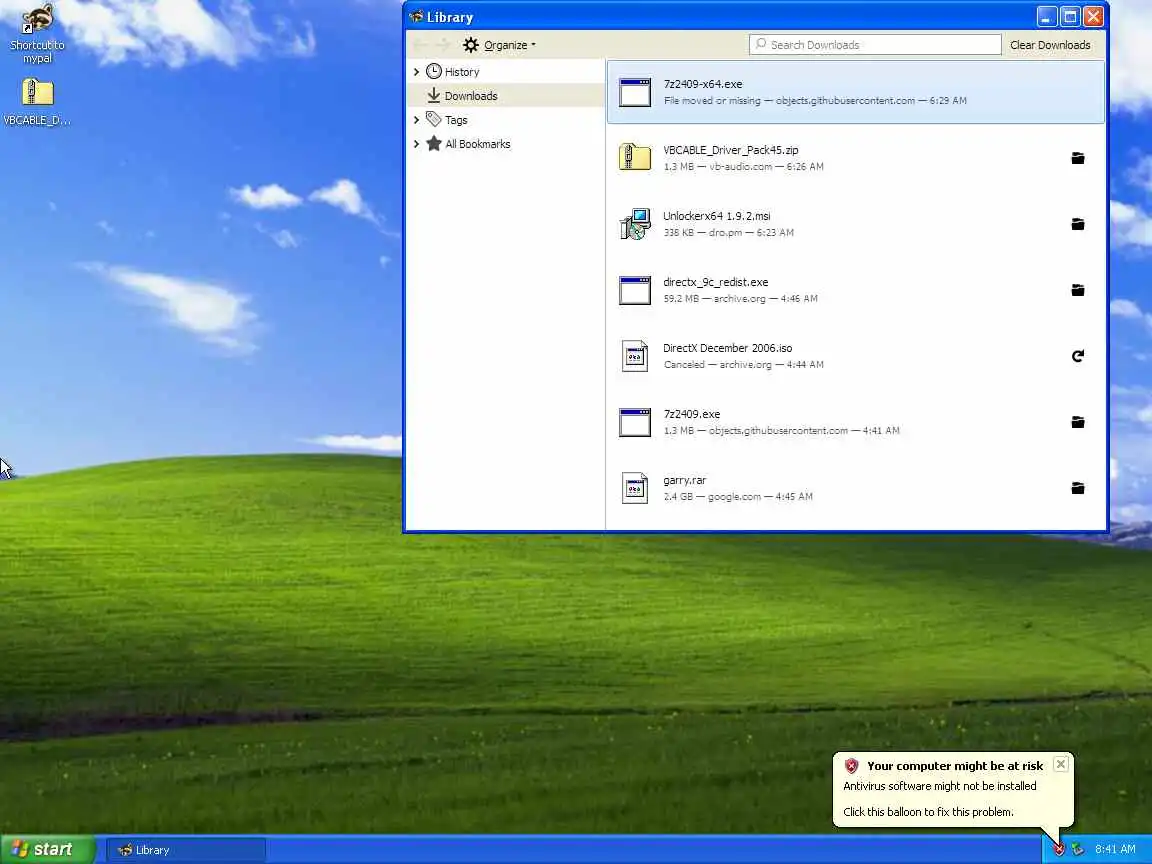The height and width of the screenshot is (864, 1152).
Task: Select History in the Library sidebar
Action: [x=505, y=71]
